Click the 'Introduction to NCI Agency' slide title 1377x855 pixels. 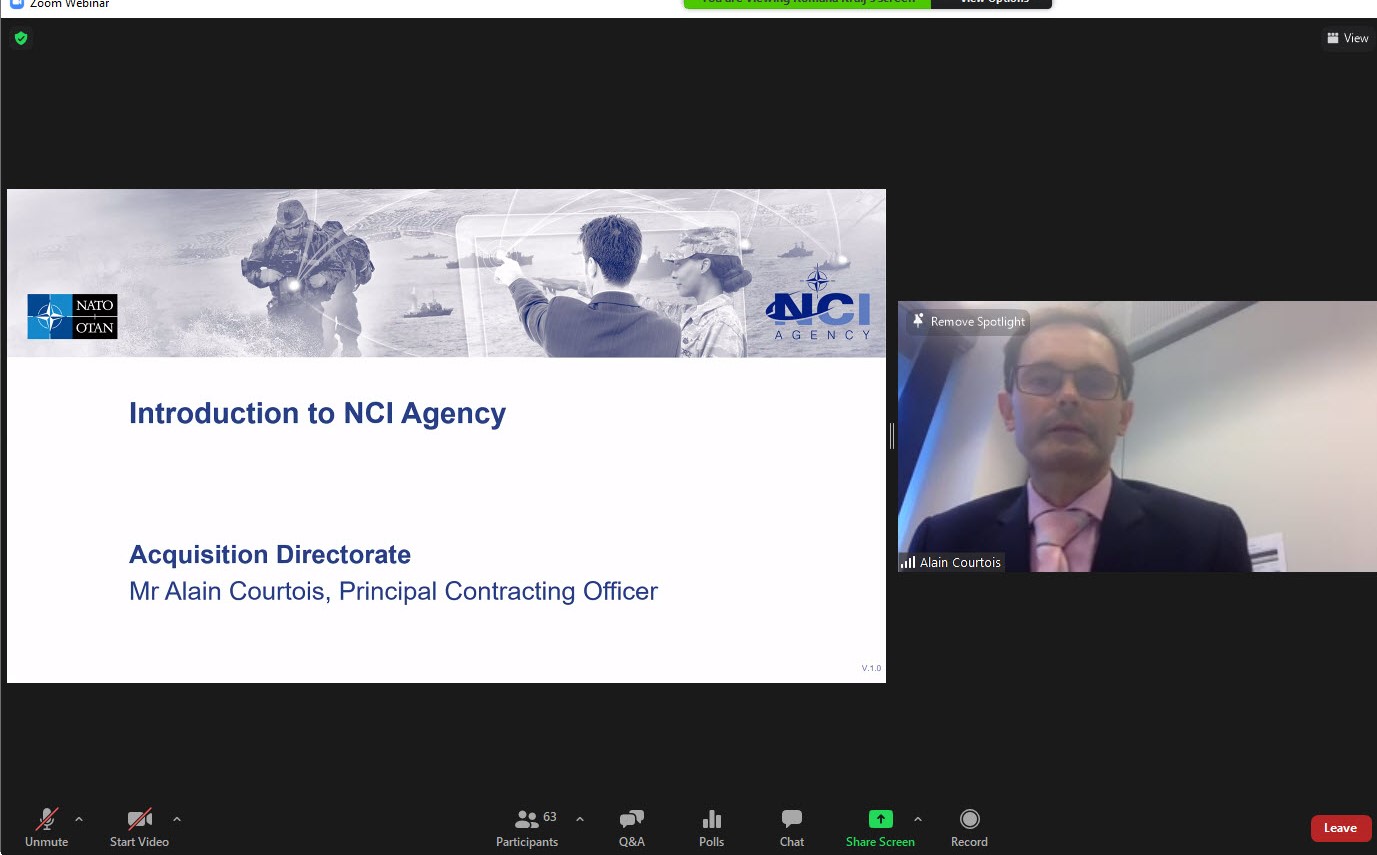point(317,413)
